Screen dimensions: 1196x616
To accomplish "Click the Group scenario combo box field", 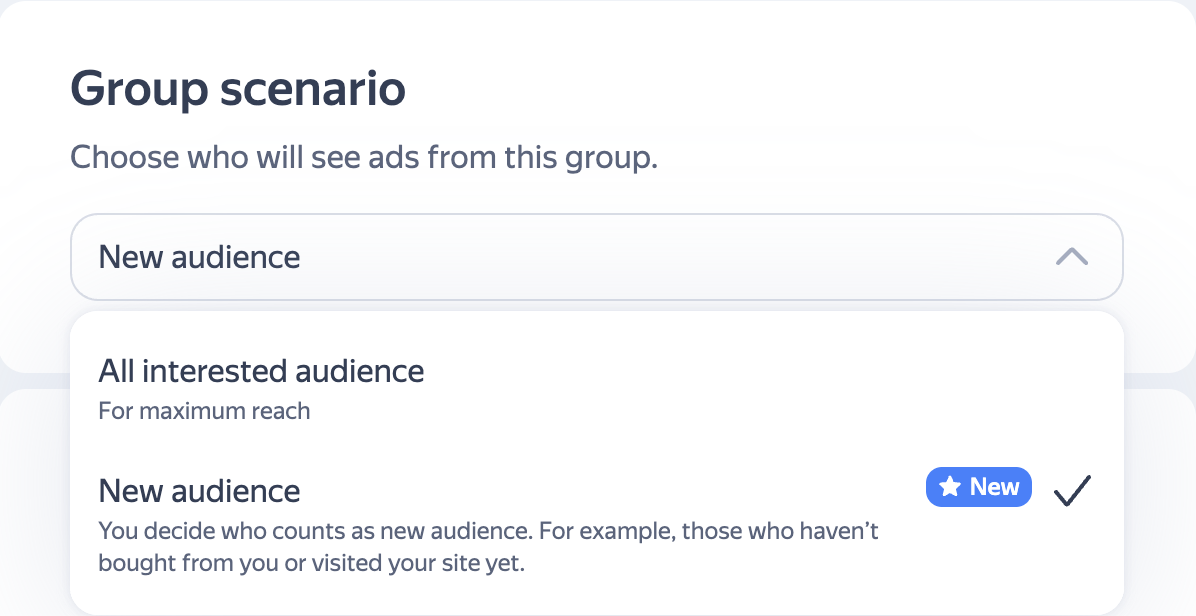I will 596,257.
